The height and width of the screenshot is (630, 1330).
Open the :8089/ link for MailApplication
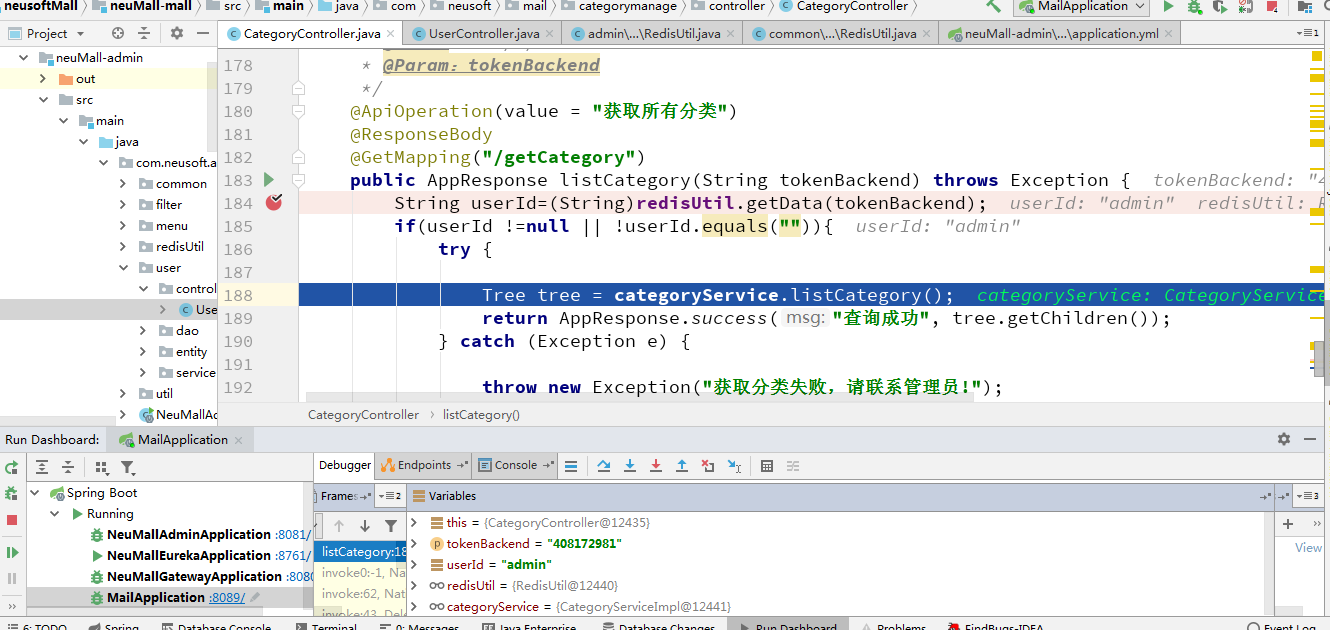pos(227,597)
